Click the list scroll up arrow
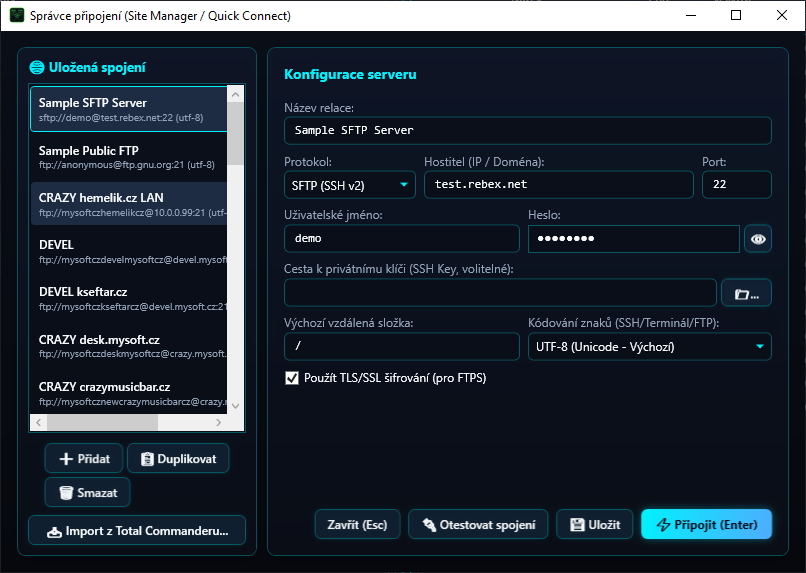The width and height of the screenshot is (806, 573). point(235,95)
